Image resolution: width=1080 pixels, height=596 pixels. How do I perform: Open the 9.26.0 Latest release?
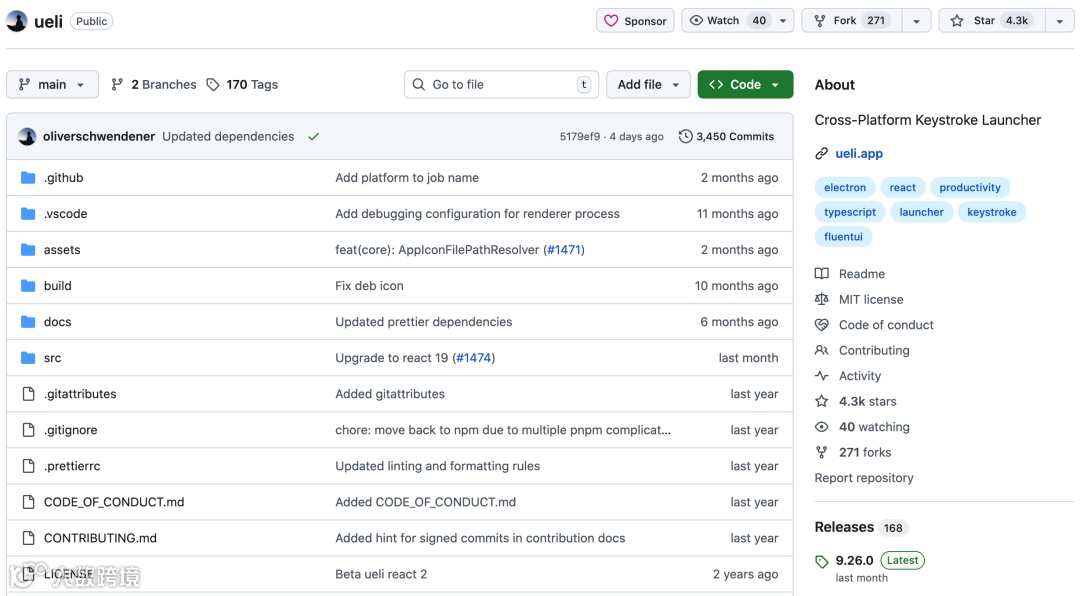pos(855,561)
